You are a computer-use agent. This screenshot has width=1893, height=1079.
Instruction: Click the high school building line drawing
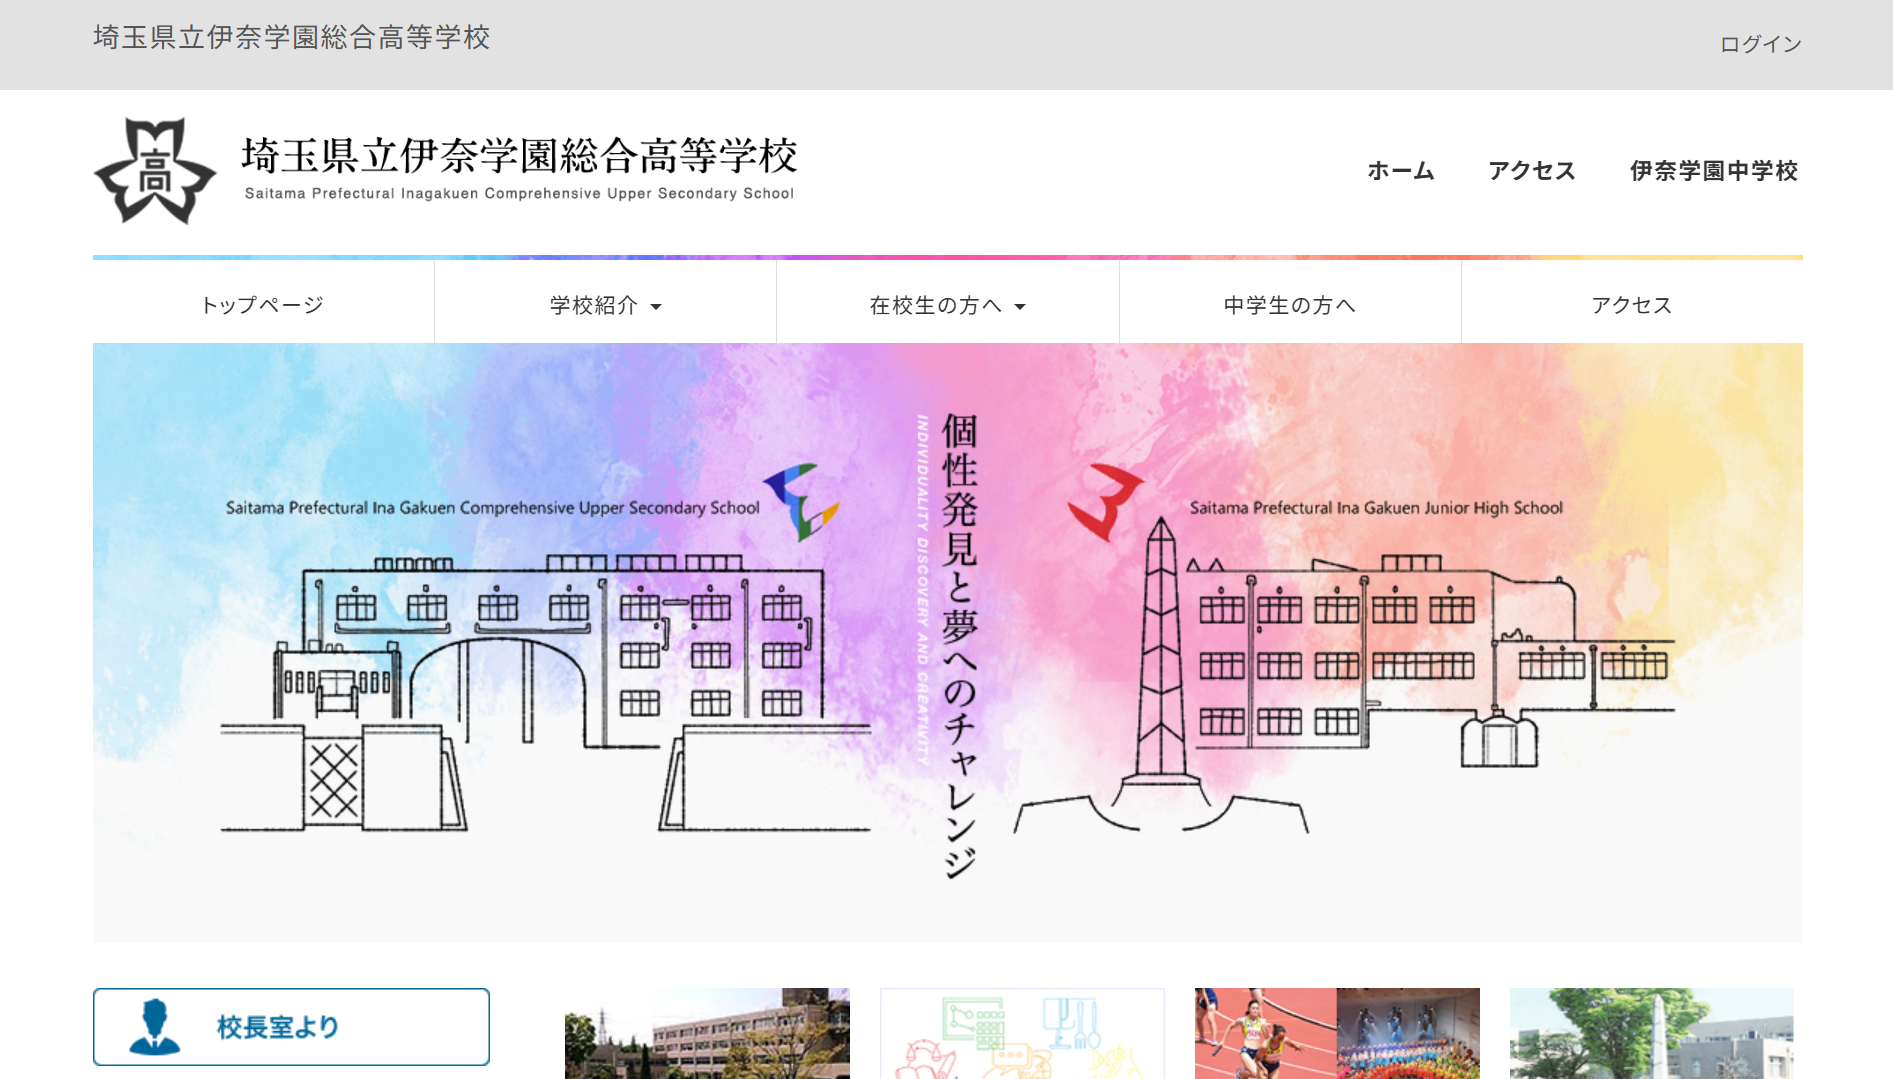coord(545,692)
